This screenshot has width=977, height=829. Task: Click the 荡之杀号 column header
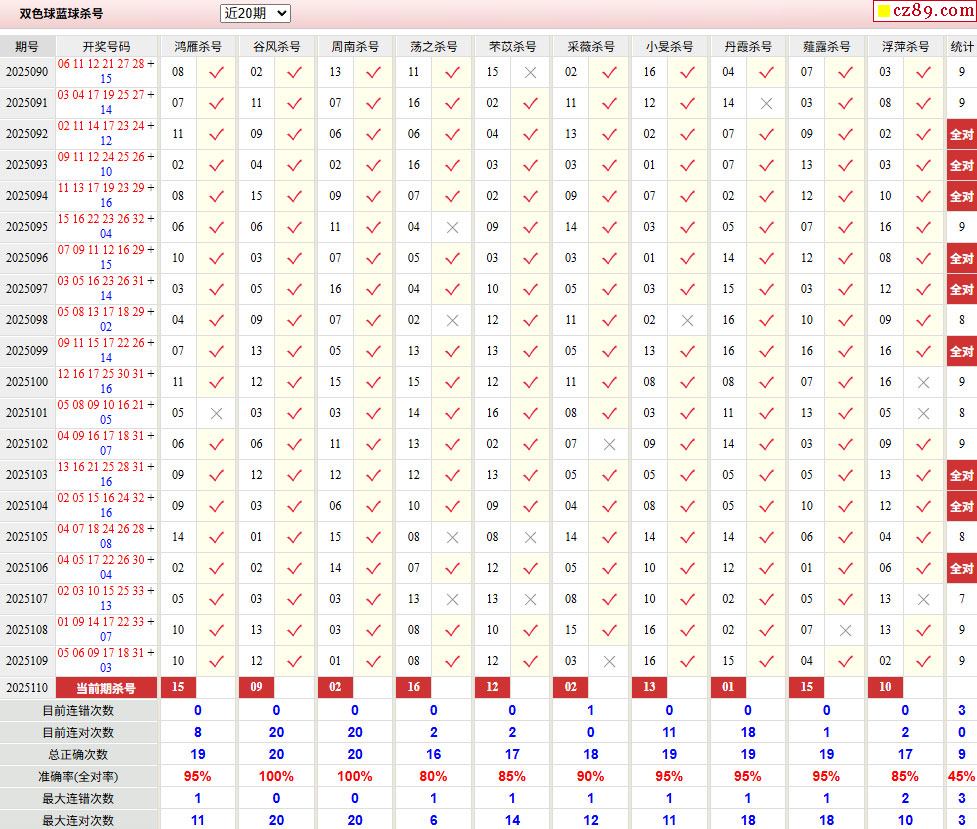click(x=434, y=47)
